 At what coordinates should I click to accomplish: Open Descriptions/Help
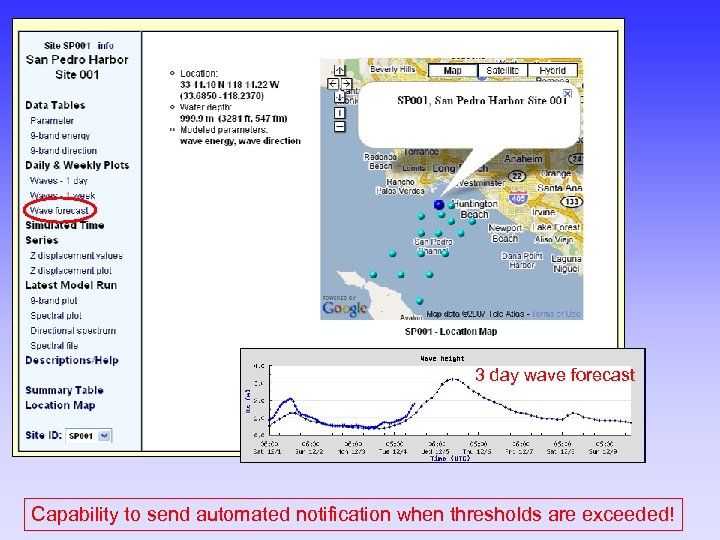pos(72,360)
